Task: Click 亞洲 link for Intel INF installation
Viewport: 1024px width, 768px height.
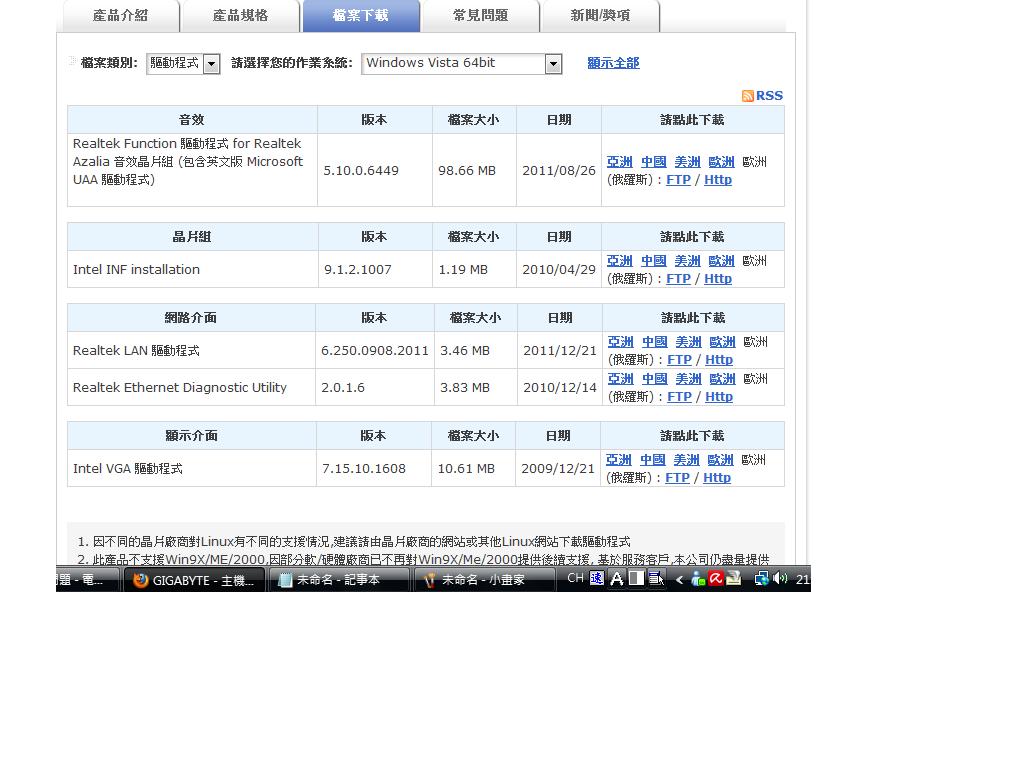Action: tap(620, 261)
